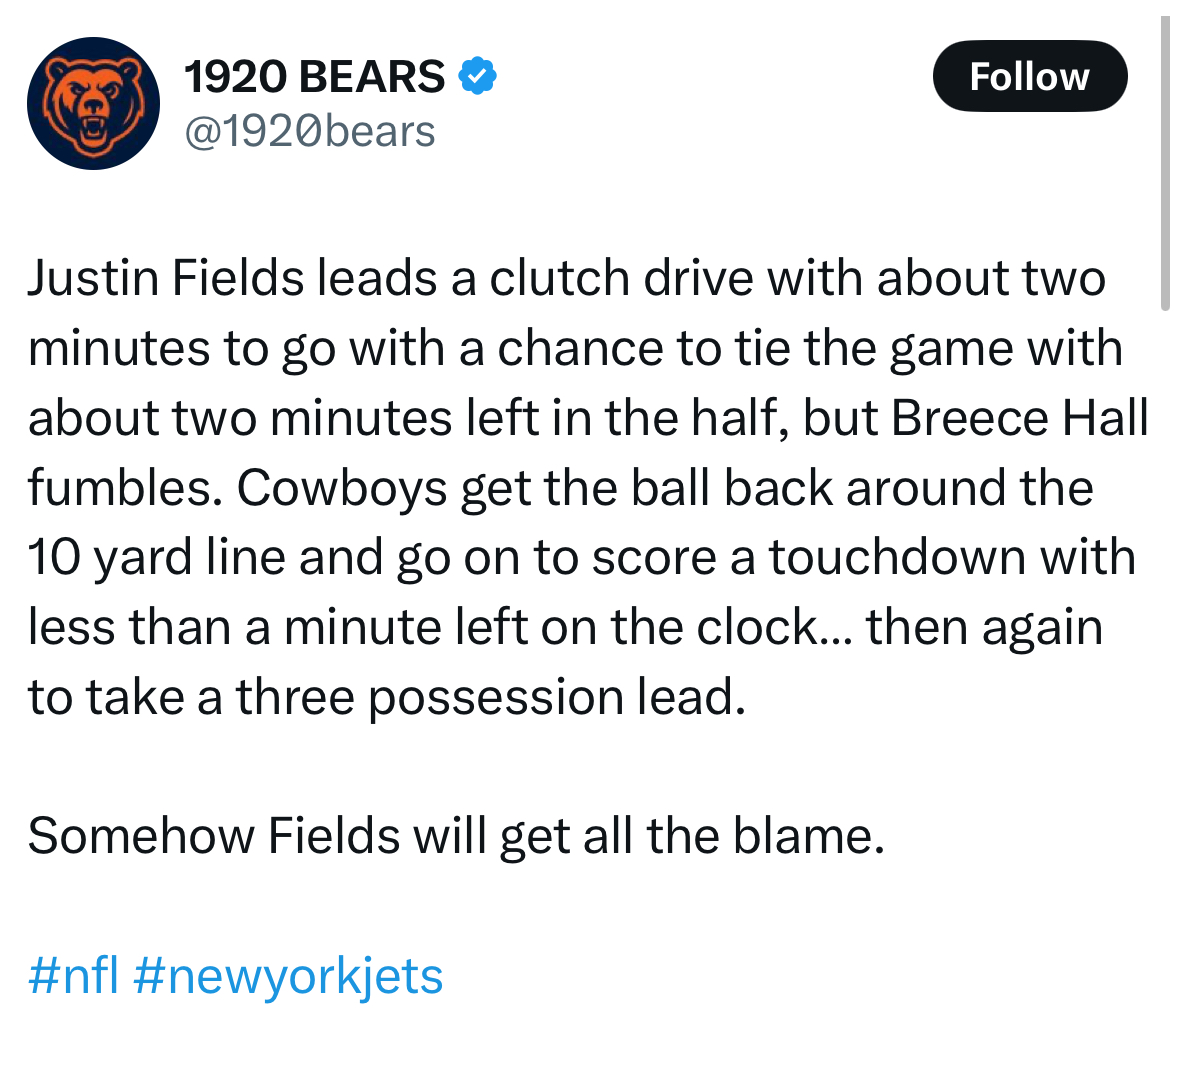Click the 'Somehow Fields will get all the blame' line
This screenshot has height=1076, width=1179.
(x=456, y=835)
